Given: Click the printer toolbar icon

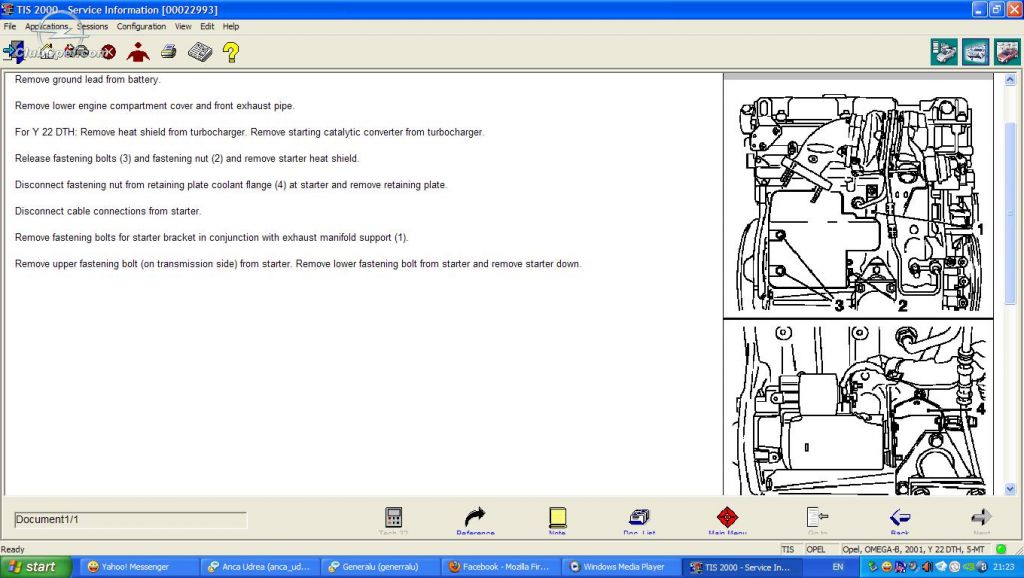Looking at the screenshot, I should [x=168, y=51].
